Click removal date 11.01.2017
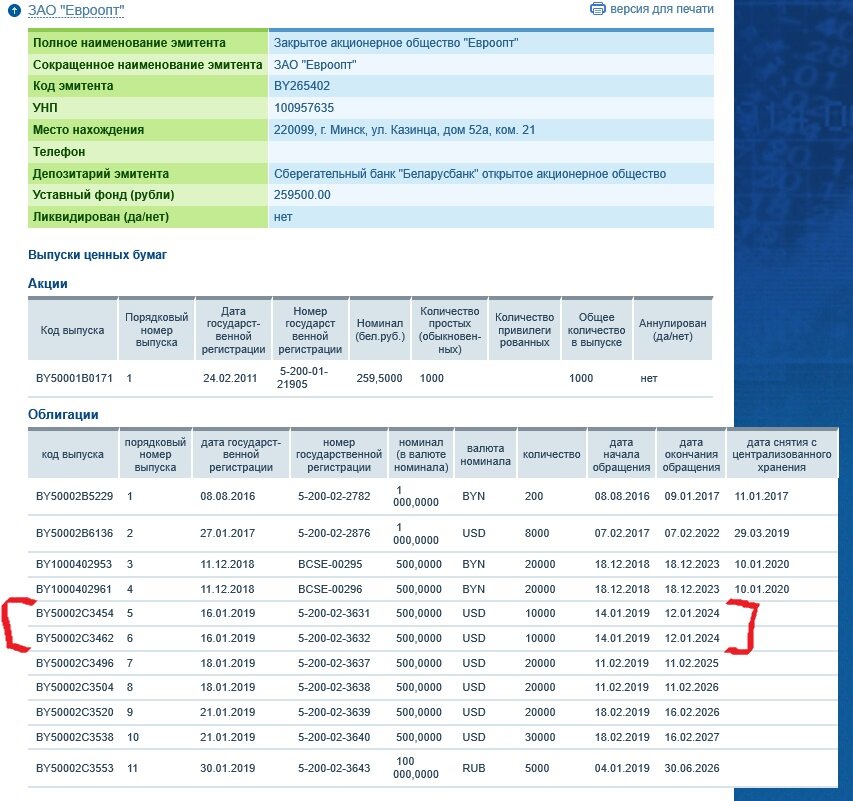Viewport: 853px width, 801px height. 761,496
